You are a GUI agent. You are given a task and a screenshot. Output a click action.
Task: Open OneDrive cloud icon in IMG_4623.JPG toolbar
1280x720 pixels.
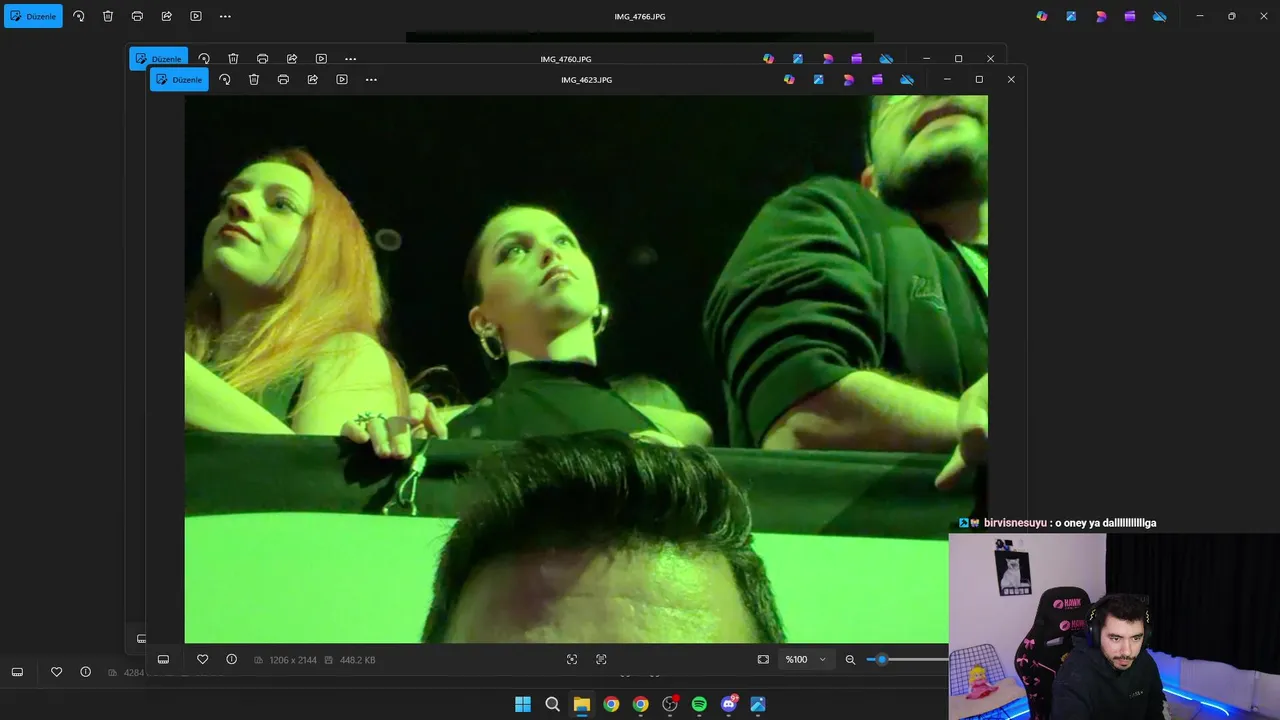point(907,80)
